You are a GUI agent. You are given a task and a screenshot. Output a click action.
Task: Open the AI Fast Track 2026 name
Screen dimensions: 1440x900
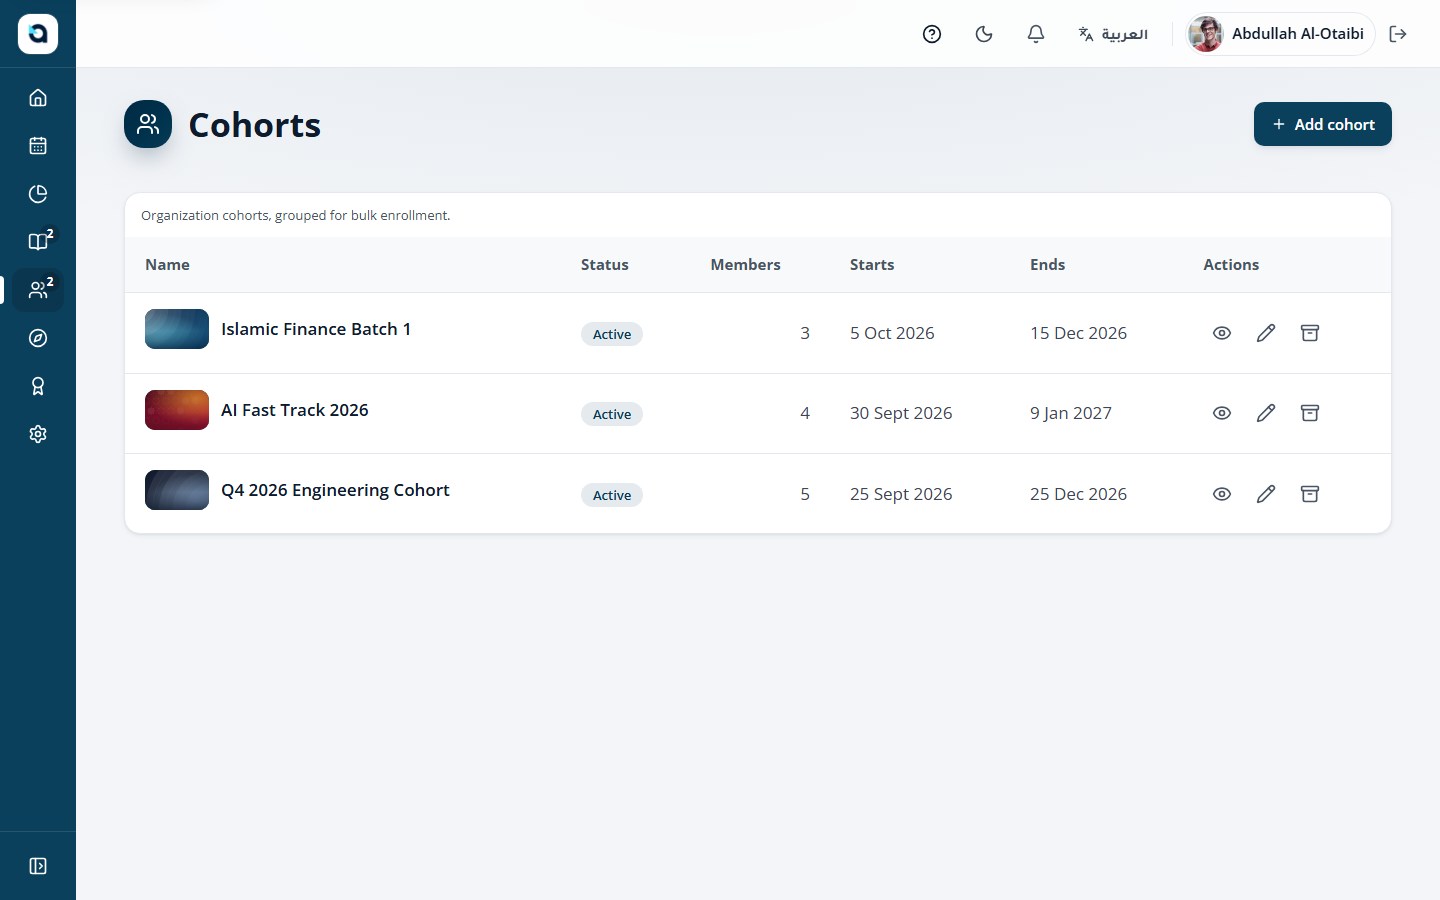click(295, 410)
